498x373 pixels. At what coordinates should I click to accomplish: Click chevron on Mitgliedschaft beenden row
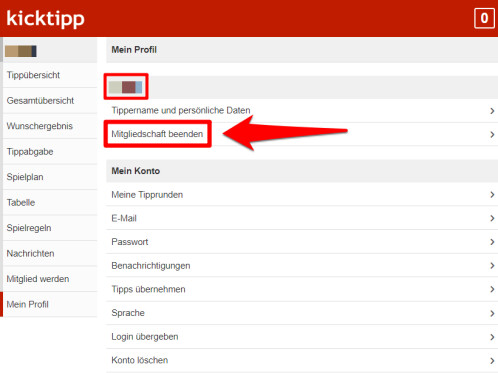[492, 134]
